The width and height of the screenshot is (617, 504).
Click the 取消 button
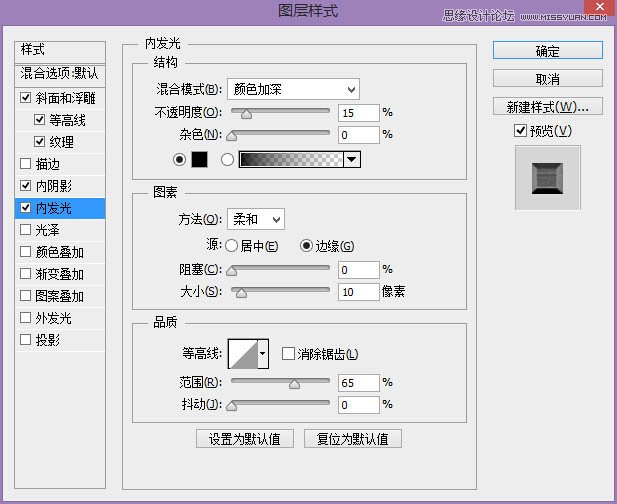[547, 79]
